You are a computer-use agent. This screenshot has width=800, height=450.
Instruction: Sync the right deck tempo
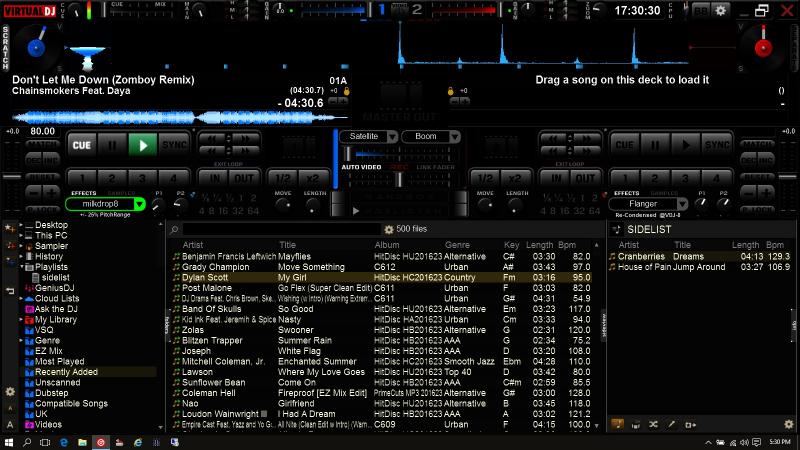pos(717,145)
